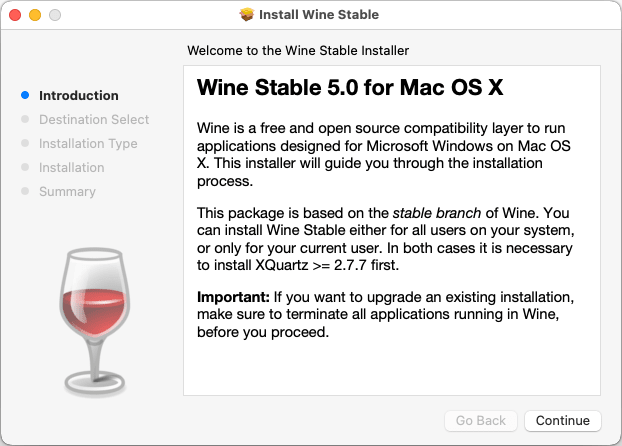Click the Go Back button
622x446 pixels.
click(481, 421)
